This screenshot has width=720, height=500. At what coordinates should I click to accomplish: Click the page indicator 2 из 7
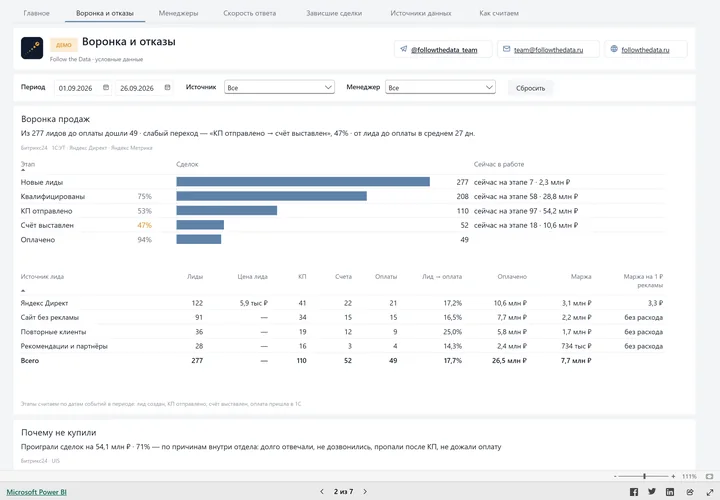(343, 492)
